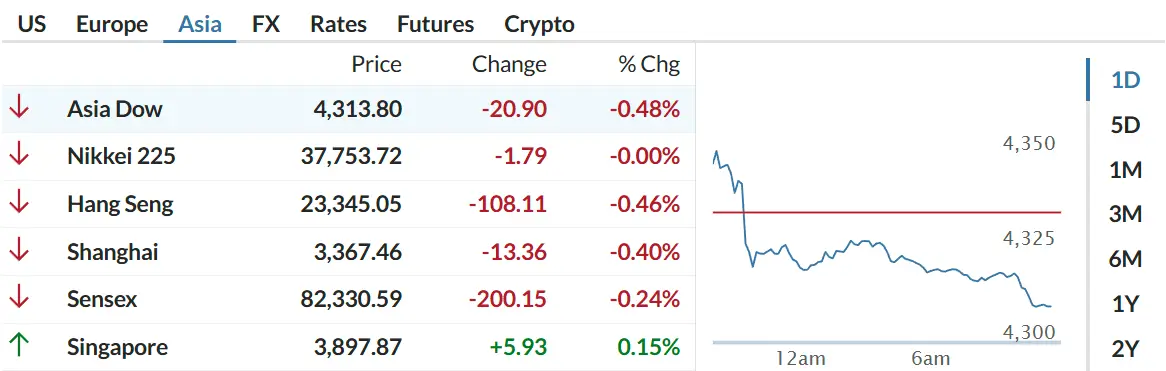The image size is (1166, 371).
Task: Open the Europe markets tab
Action: pyautogui.click(x=112, y=24)
